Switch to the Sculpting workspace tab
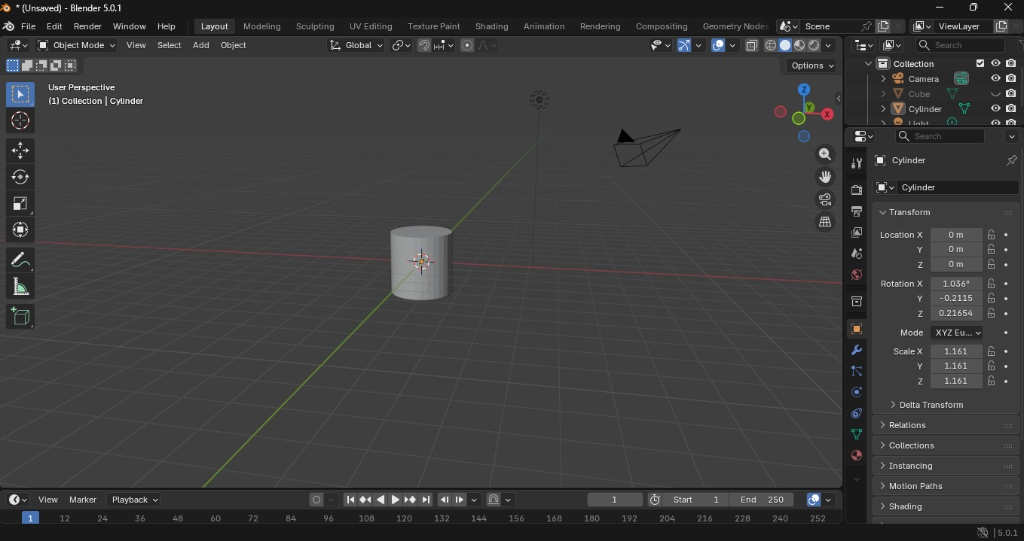Image resolution: width=1024 pixels, height=541 pixels. (314, 26)
